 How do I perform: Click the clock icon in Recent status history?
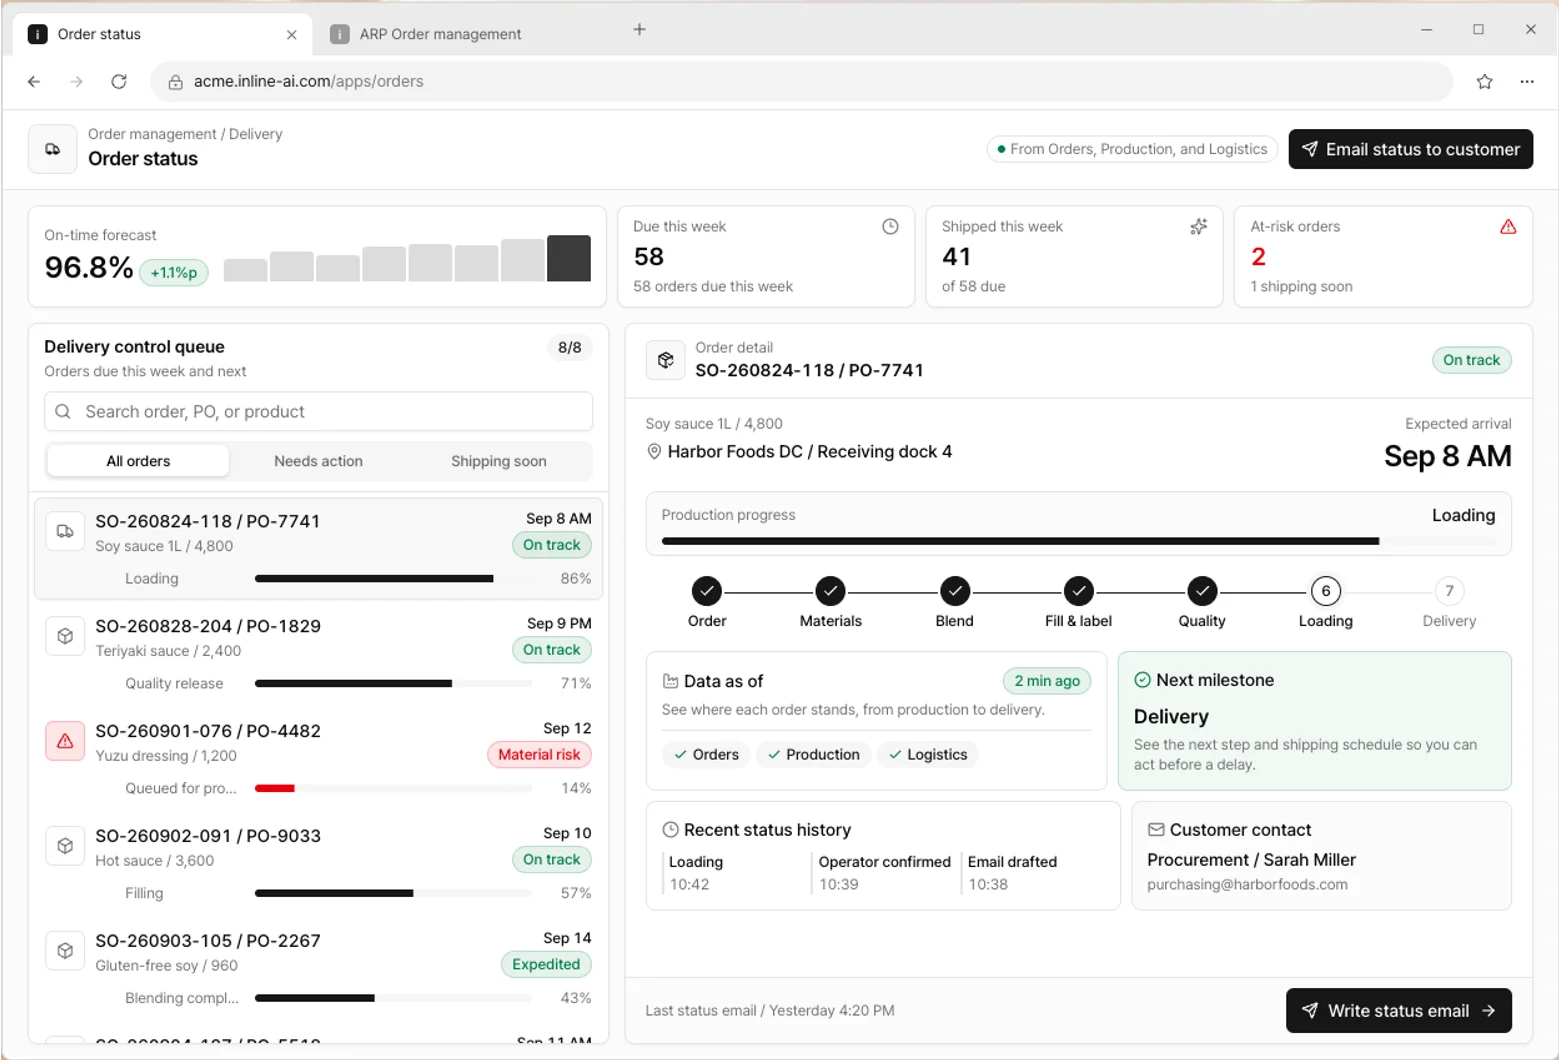671,830
